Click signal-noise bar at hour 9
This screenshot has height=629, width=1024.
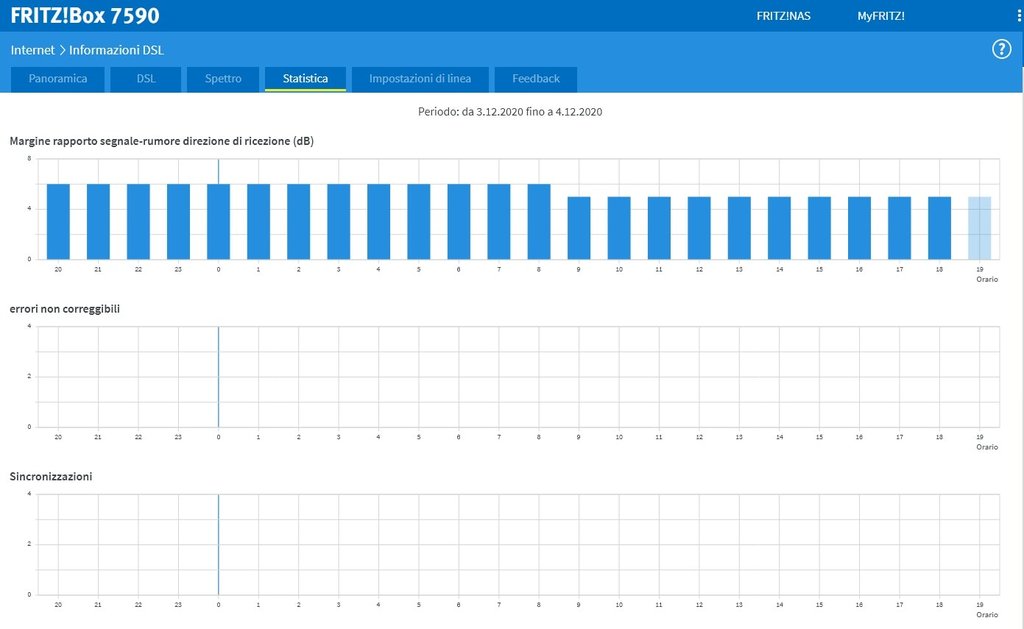(x=579, y=228)
